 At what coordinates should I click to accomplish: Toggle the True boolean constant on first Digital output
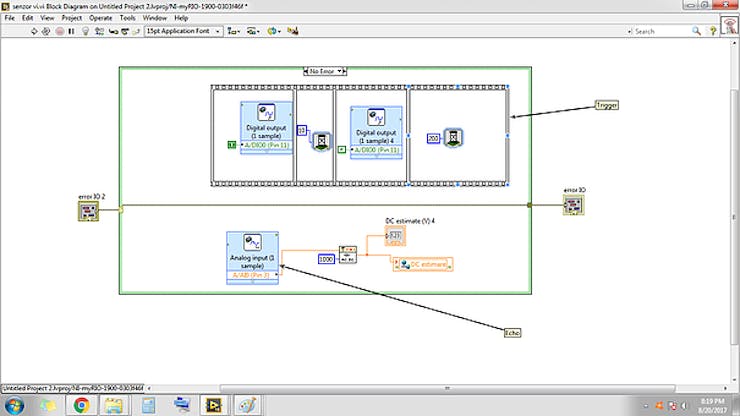click(x=232, y=144)
